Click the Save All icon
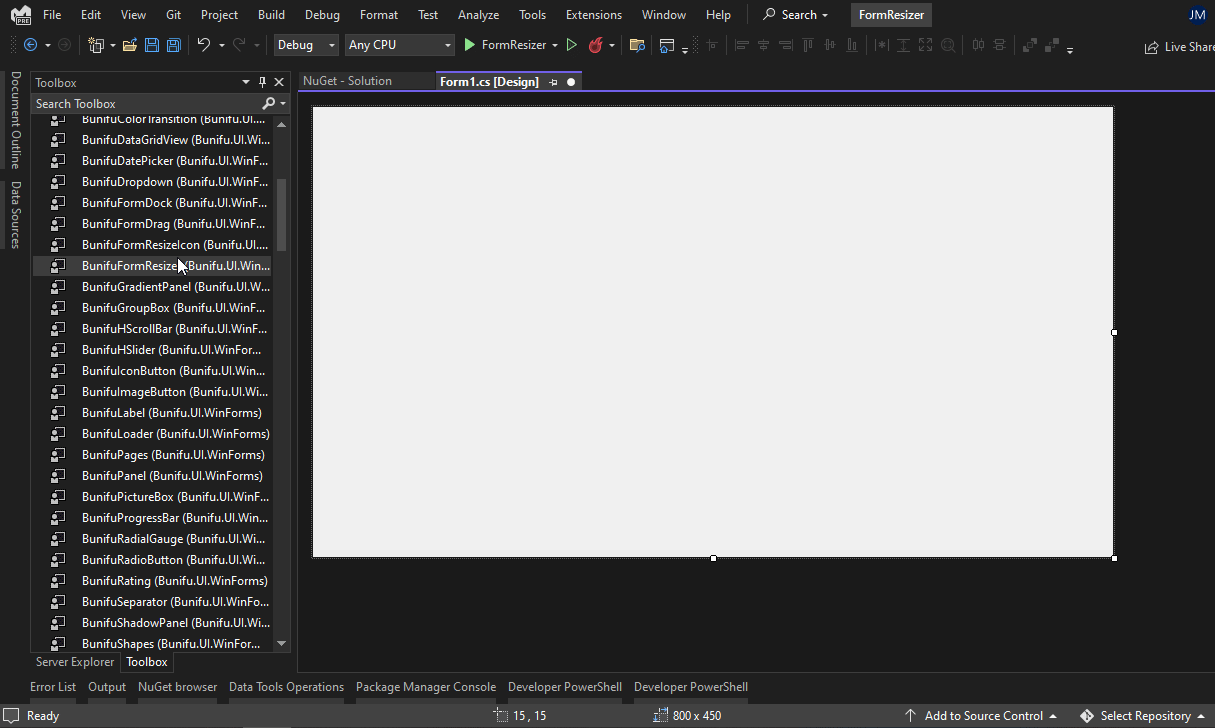This screenshot has height=728, width=1215. 174,45
